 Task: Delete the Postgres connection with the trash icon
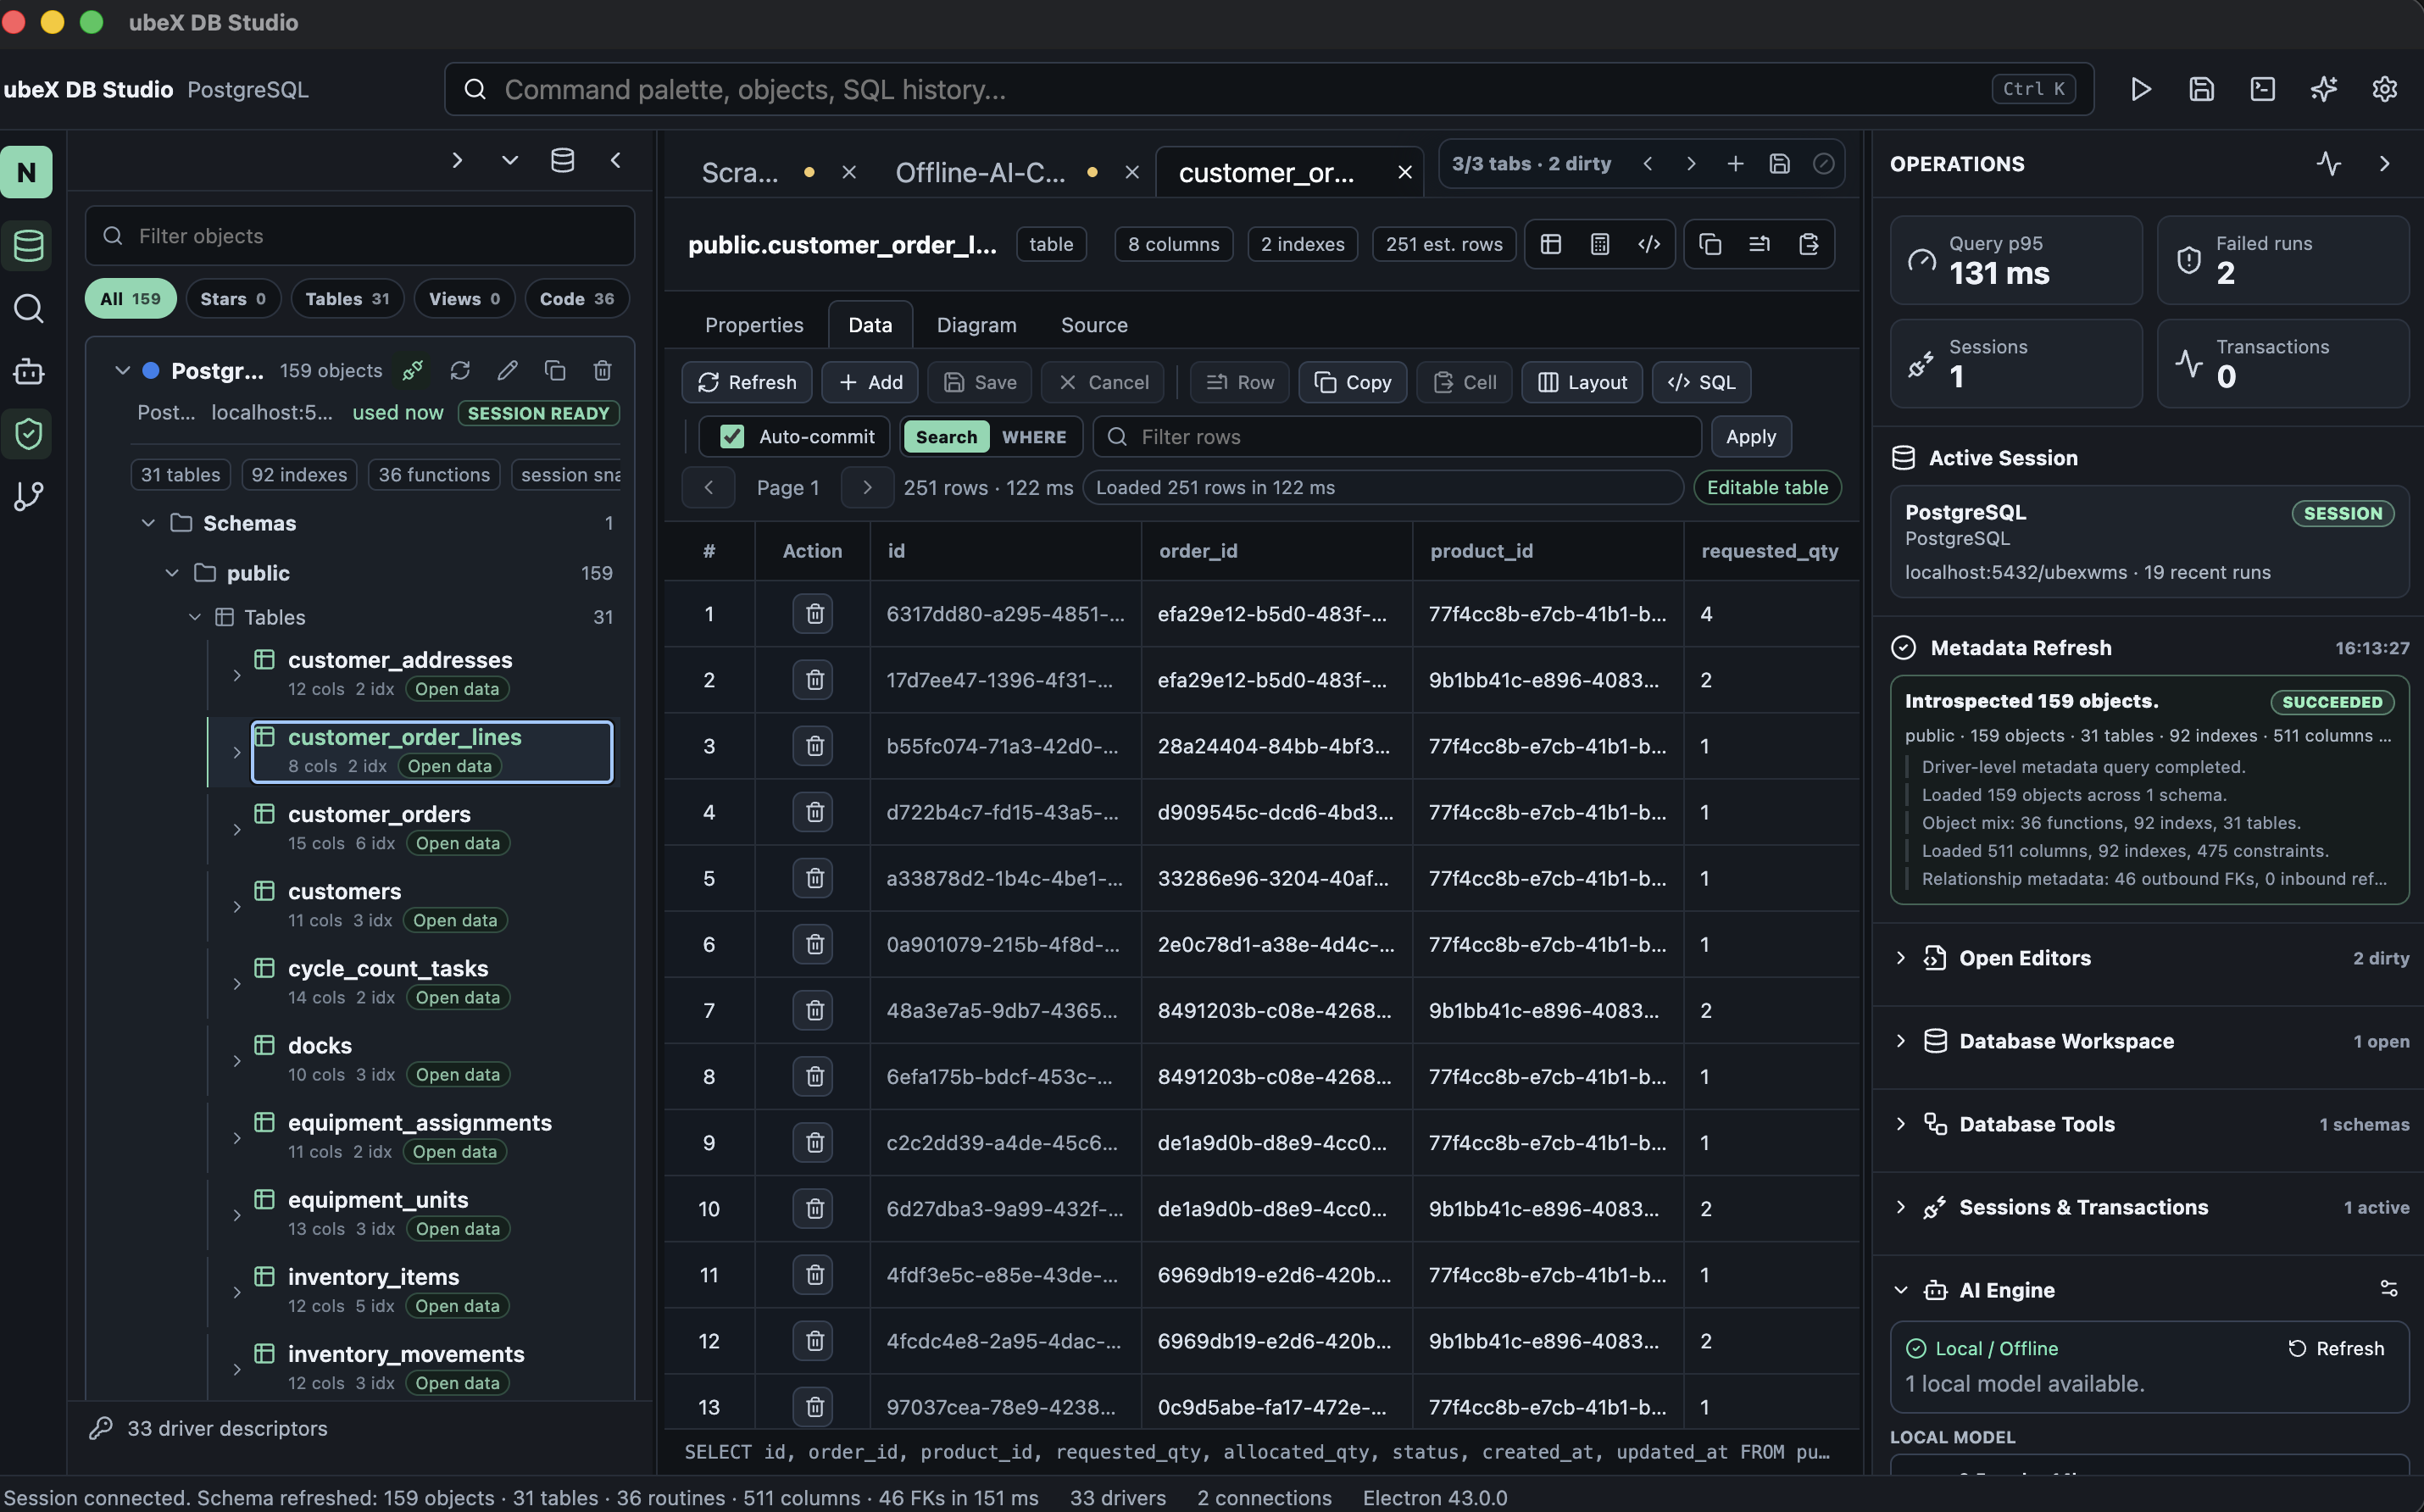[602, 371]
